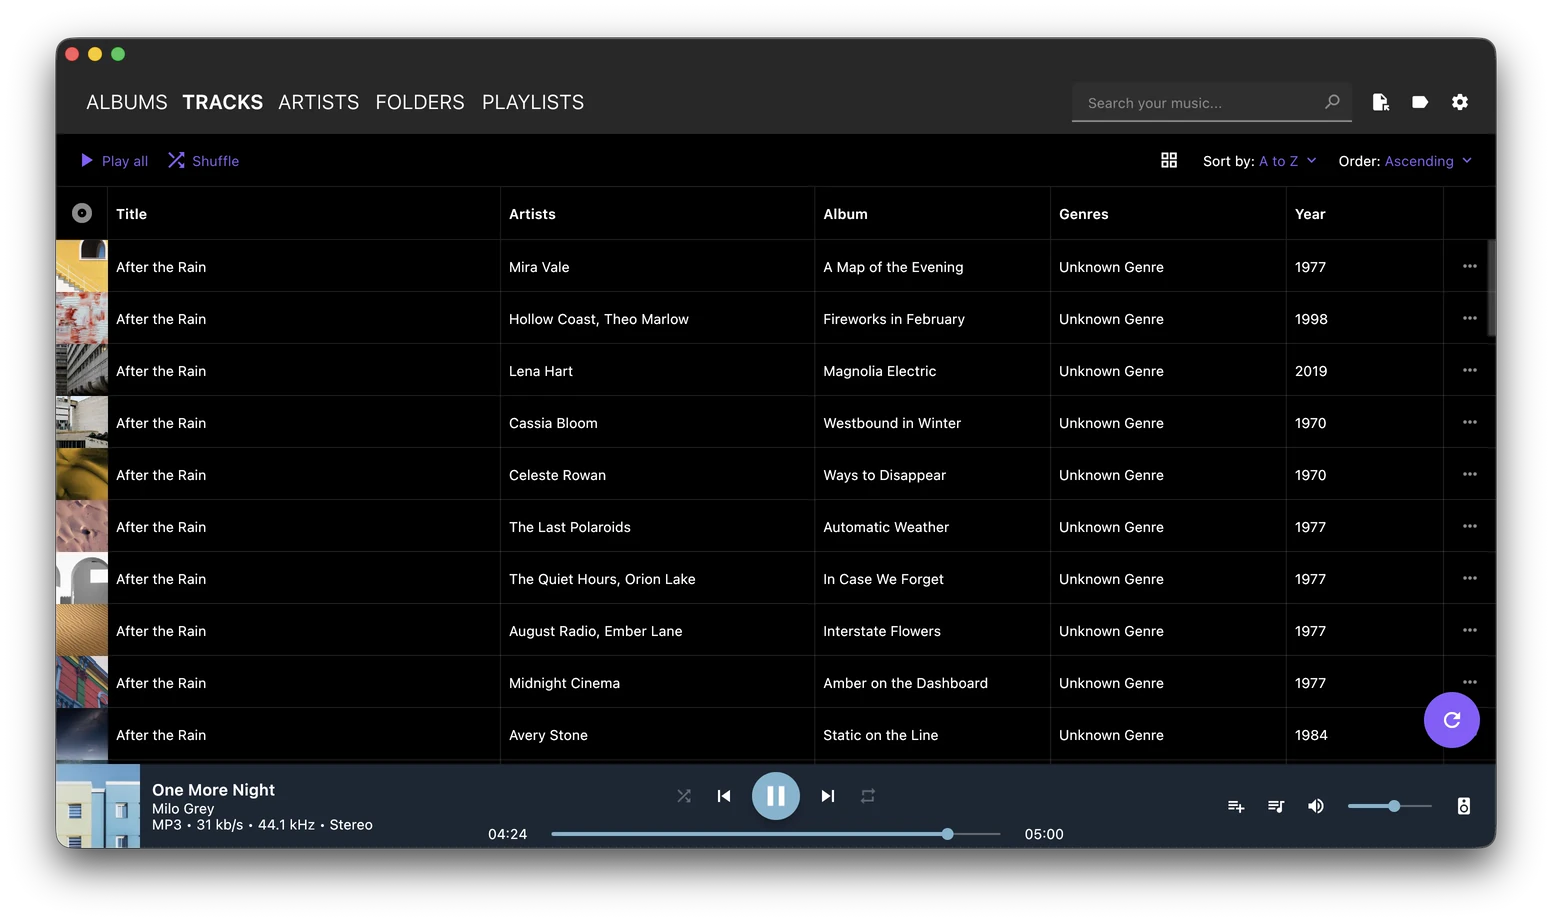Viewport: 1552px width, 922px height.
Task: Switch to grid view layout
Action: pos(1169,160)
